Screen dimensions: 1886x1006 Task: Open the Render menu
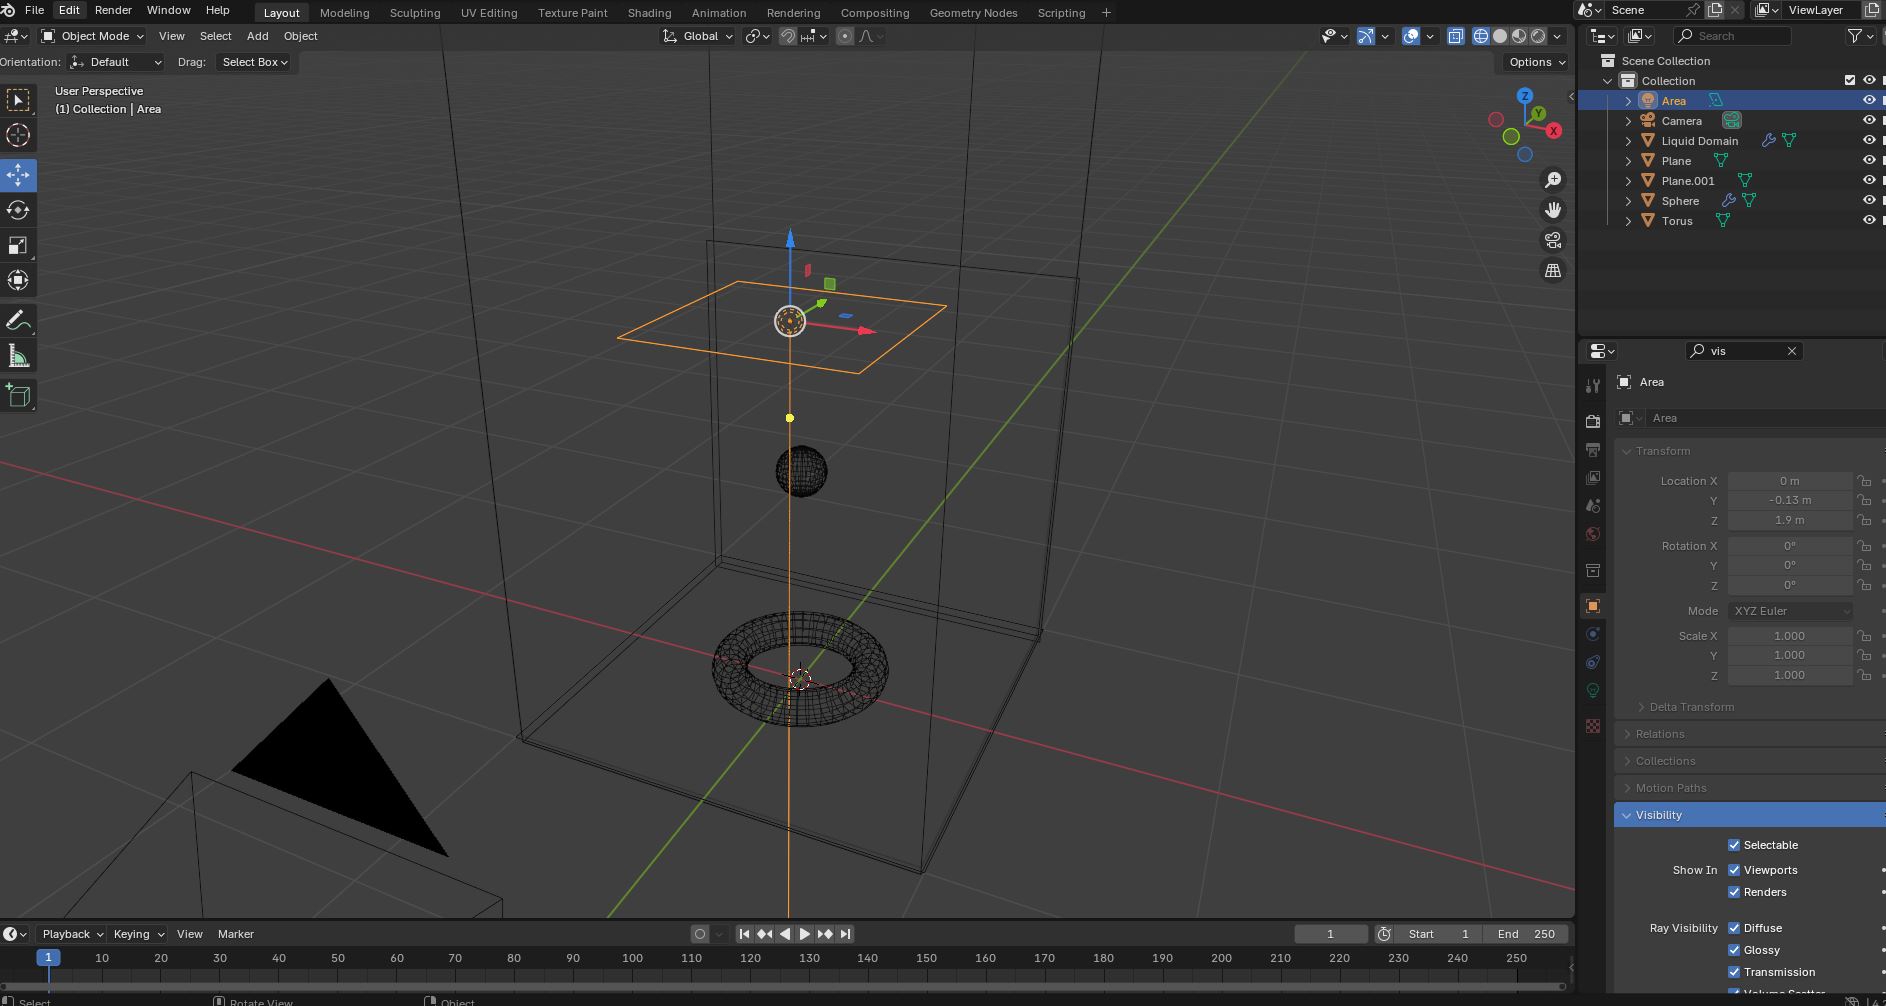click(113, 10)
